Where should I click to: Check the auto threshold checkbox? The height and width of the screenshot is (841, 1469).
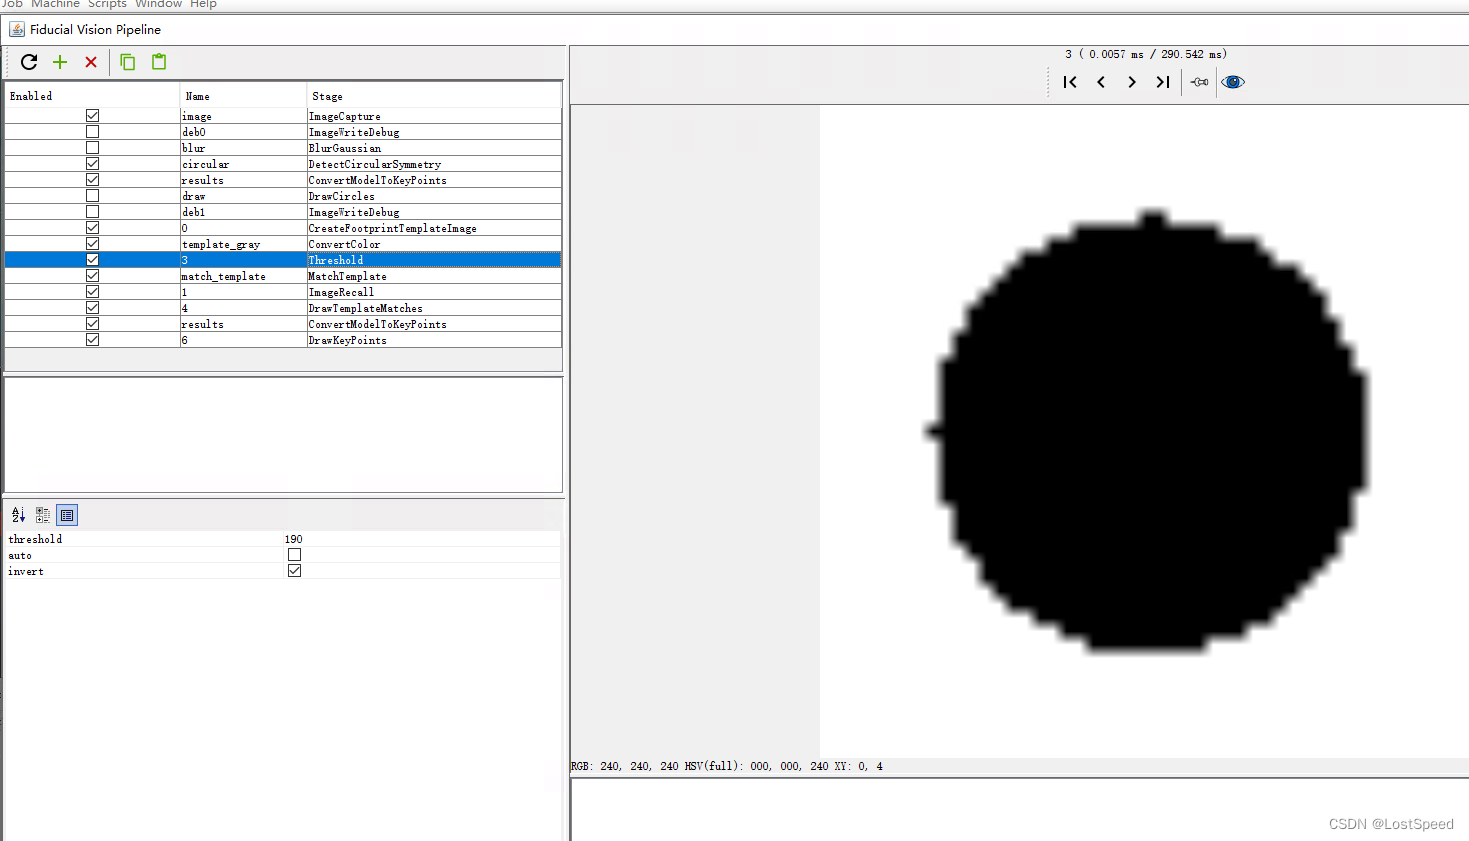coord(294,555)
